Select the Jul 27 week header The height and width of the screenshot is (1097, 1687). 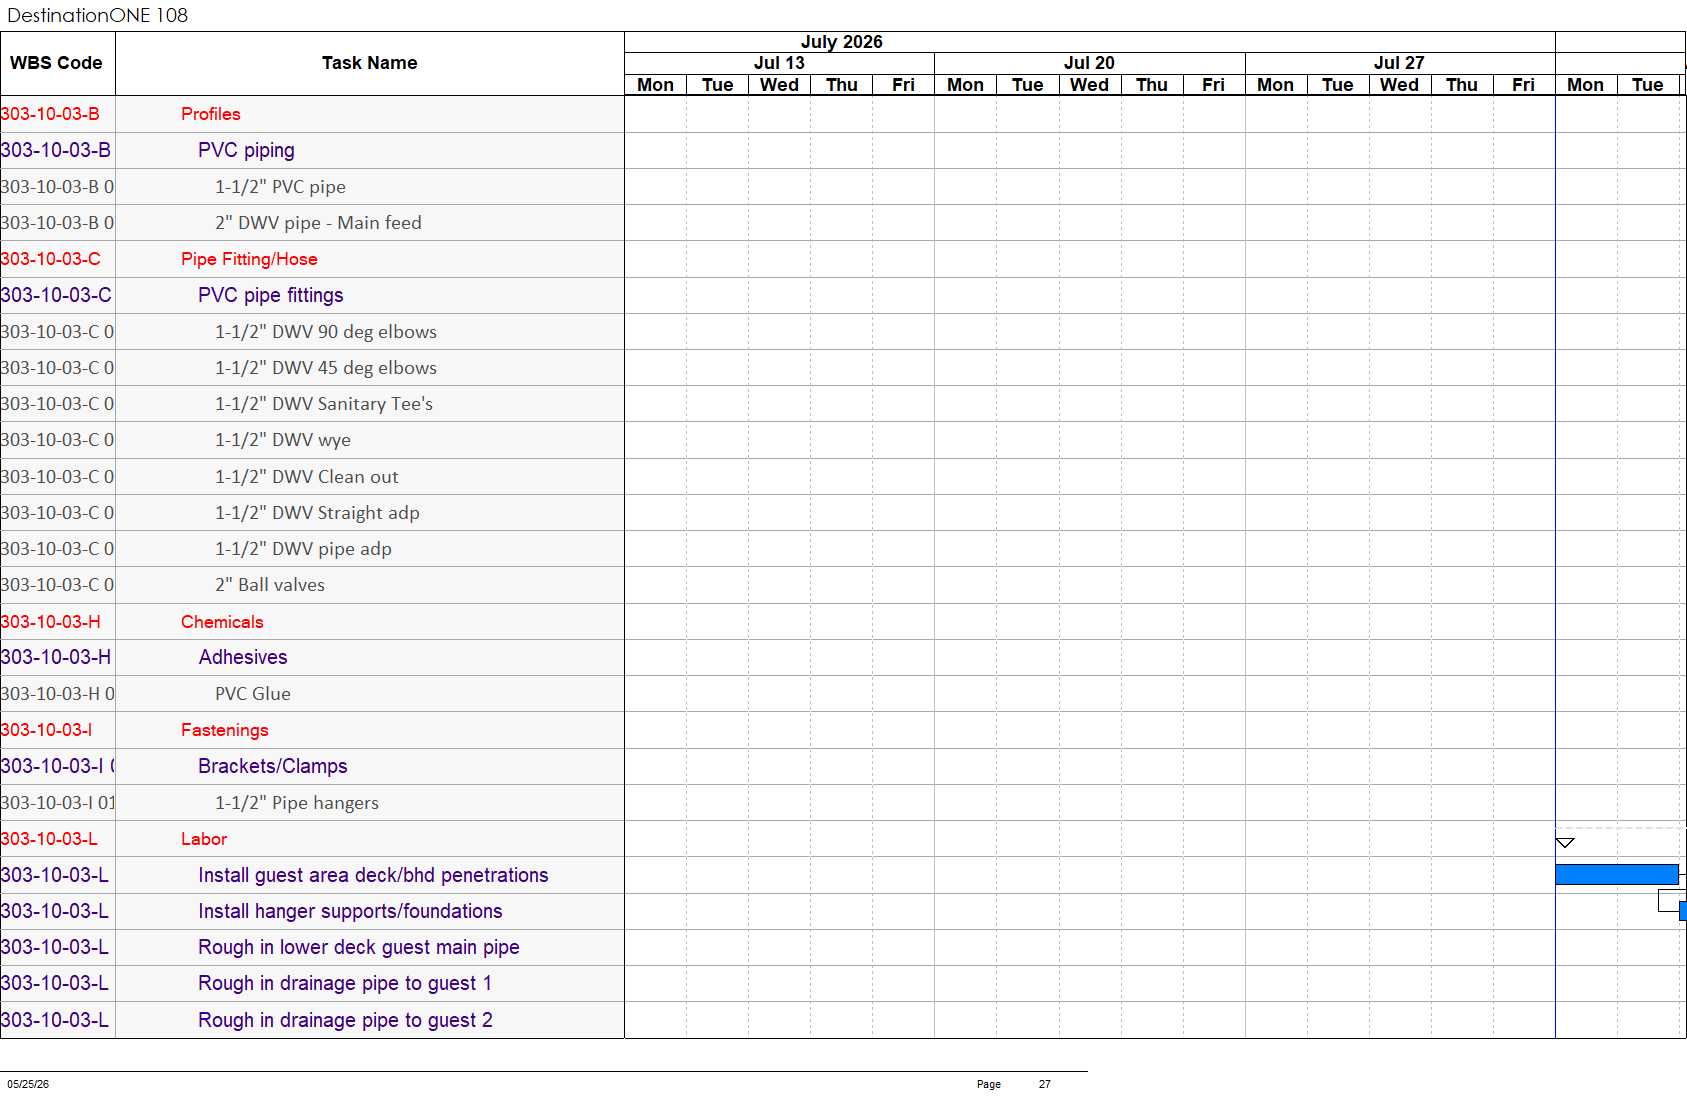[1399, 63]
